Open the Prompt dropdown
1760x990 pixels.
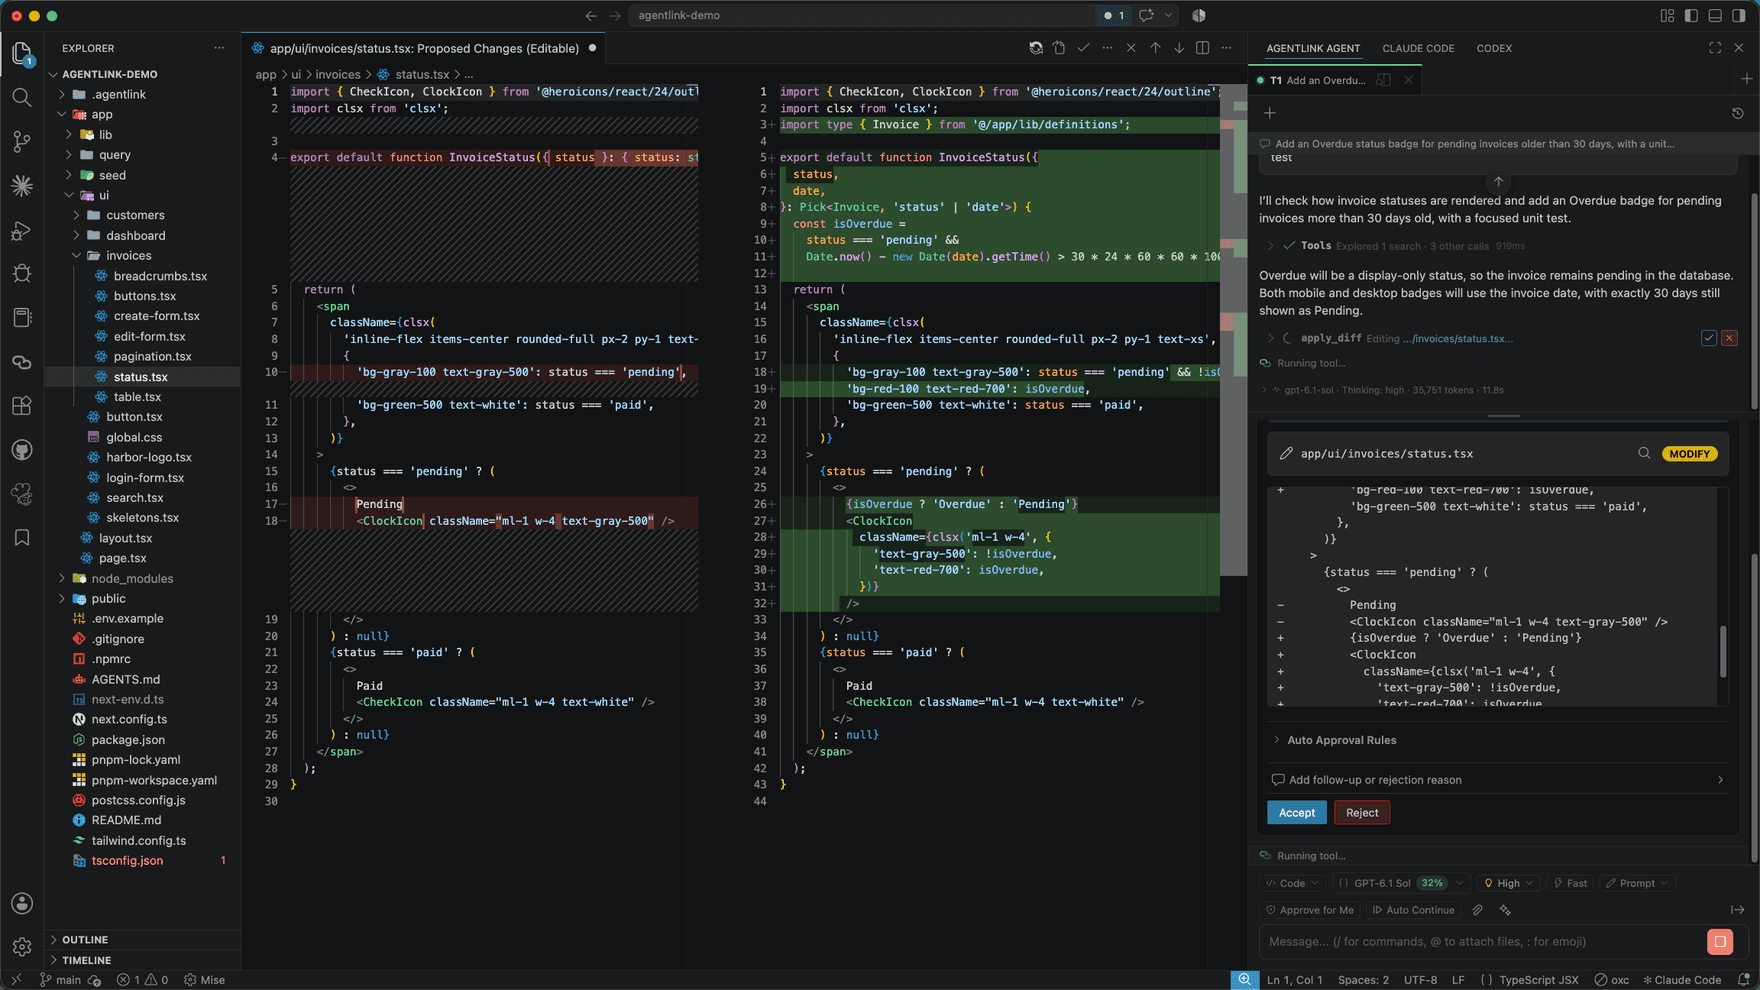(1637, 883)
